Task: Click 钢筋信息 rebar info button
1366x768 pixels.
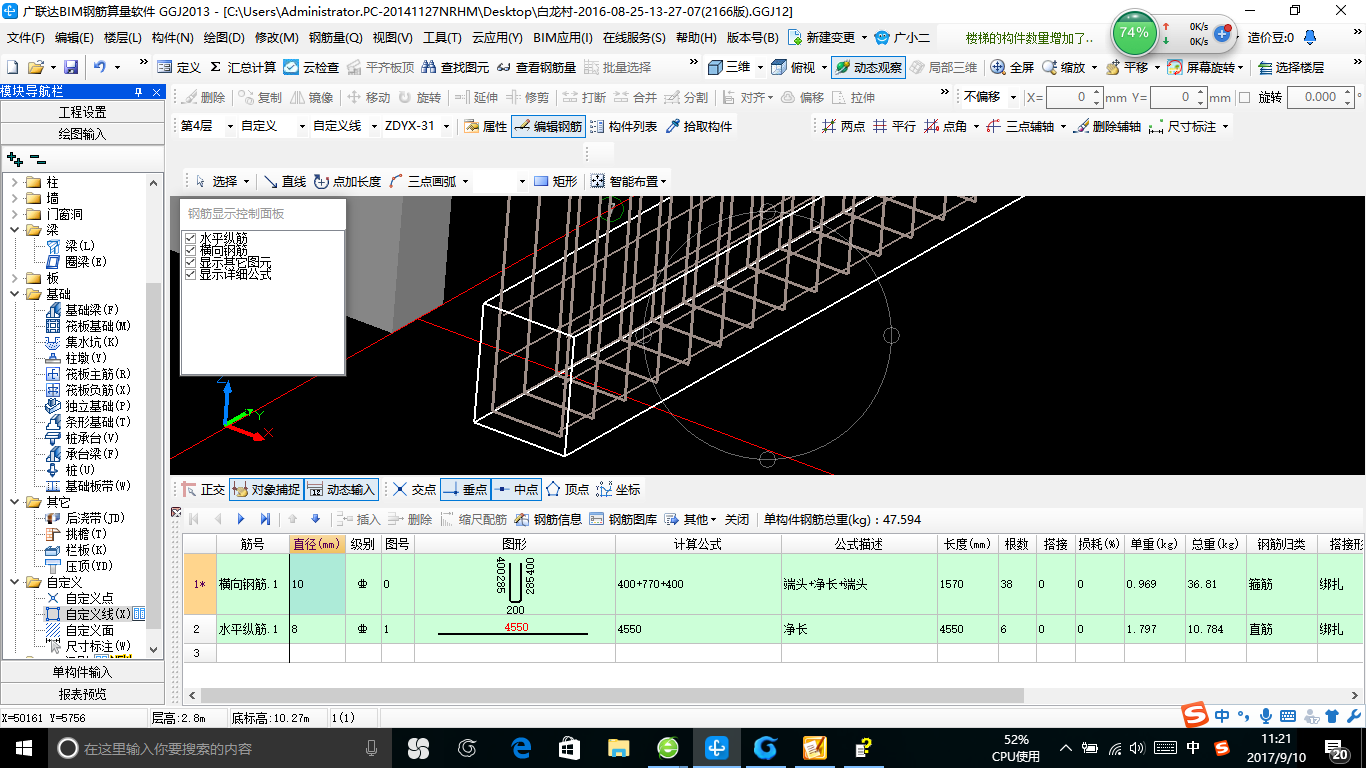Action: click(548, 519)
